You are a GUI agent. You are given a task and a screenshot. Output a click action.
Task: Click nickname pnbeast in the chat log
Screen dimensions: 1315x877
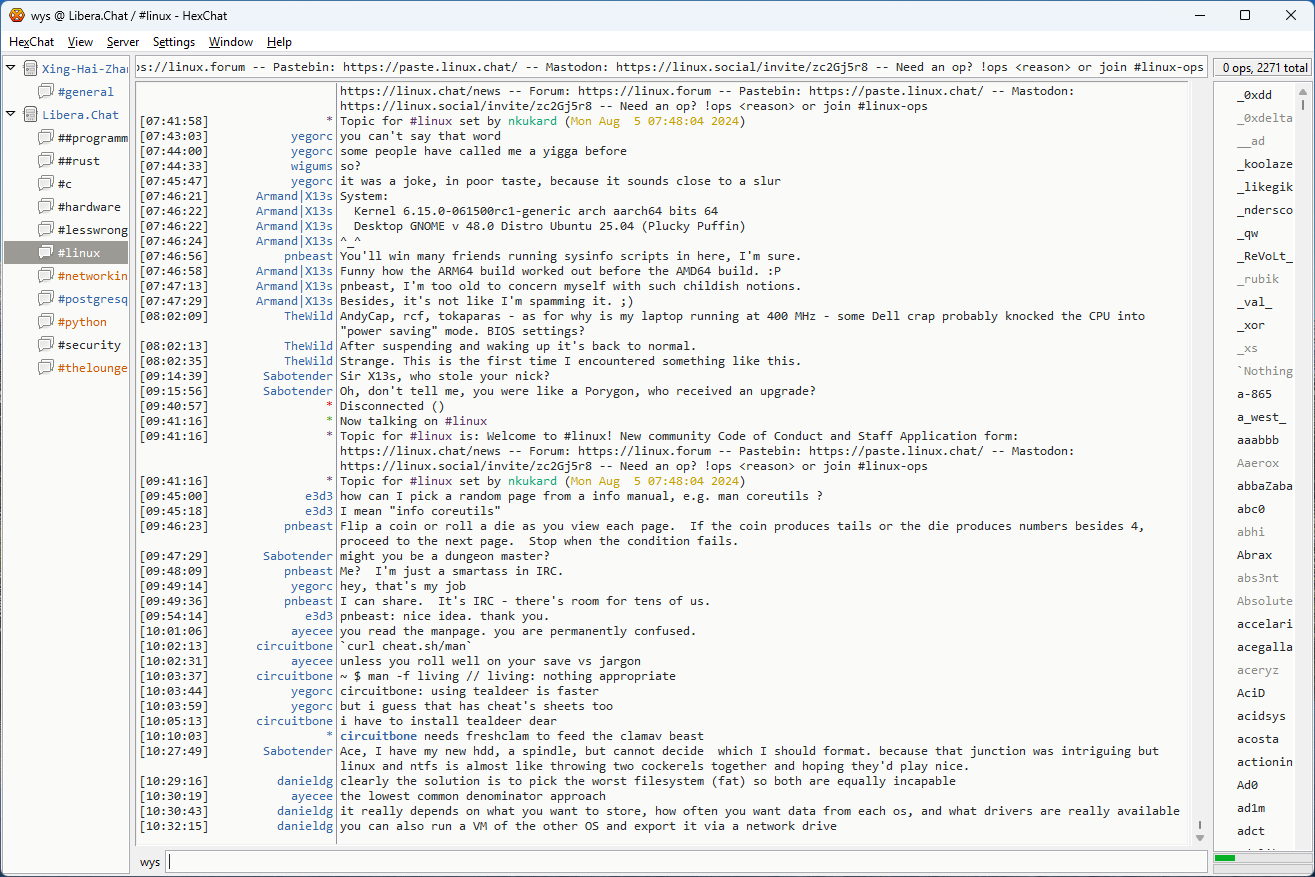[308, 256]
